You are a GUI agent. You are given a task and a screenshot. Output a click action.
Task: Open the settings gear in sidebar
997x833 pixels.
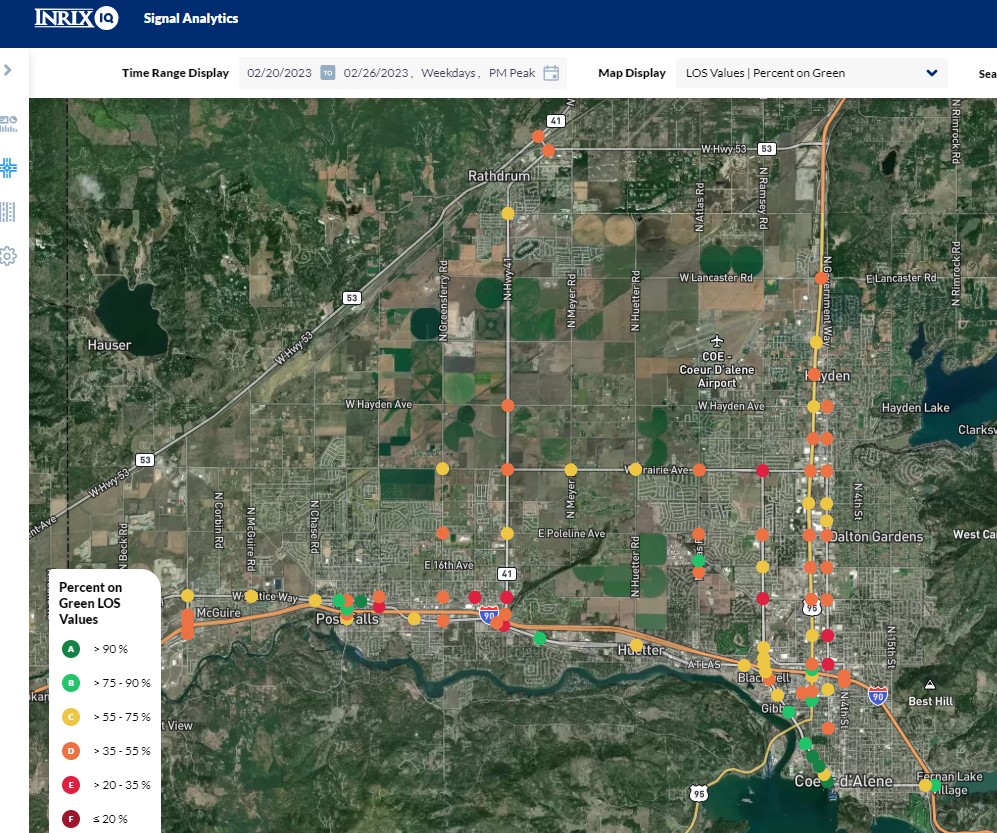pyautogui.click(x=8, y=256)
